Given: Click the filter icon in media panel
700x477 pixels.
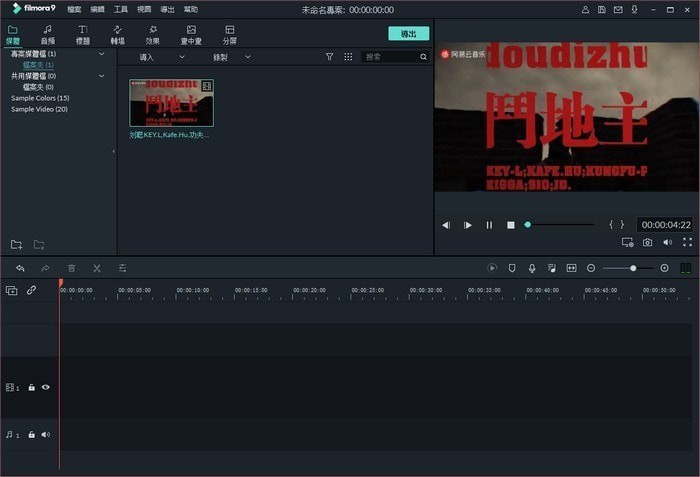Looking at the screenshot, I should [329, 57].
